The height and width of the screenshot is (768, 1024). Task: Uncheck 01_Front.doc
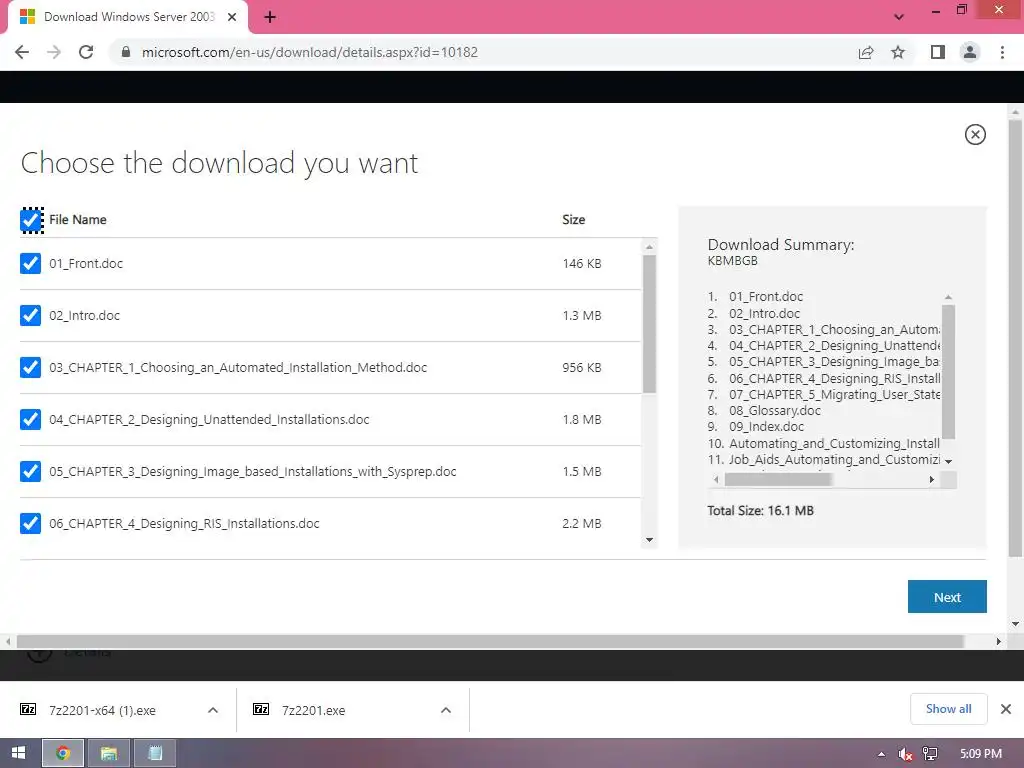[30, 264]
